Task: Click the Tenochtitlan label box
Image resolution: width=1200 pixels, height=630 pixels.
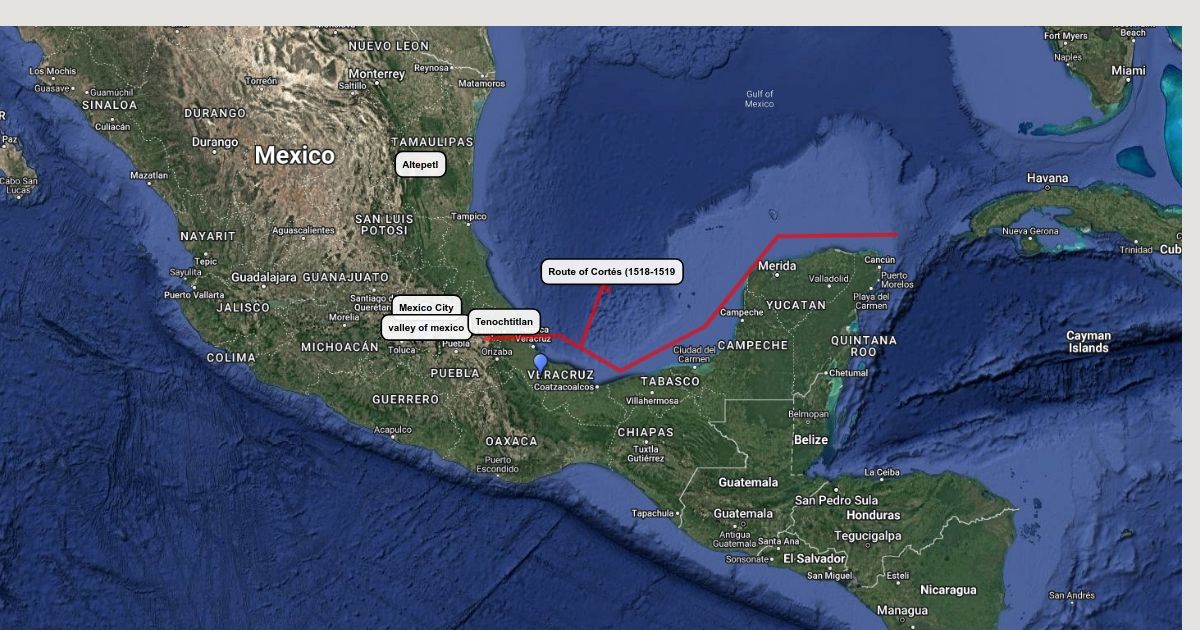Action: point(504,322)
